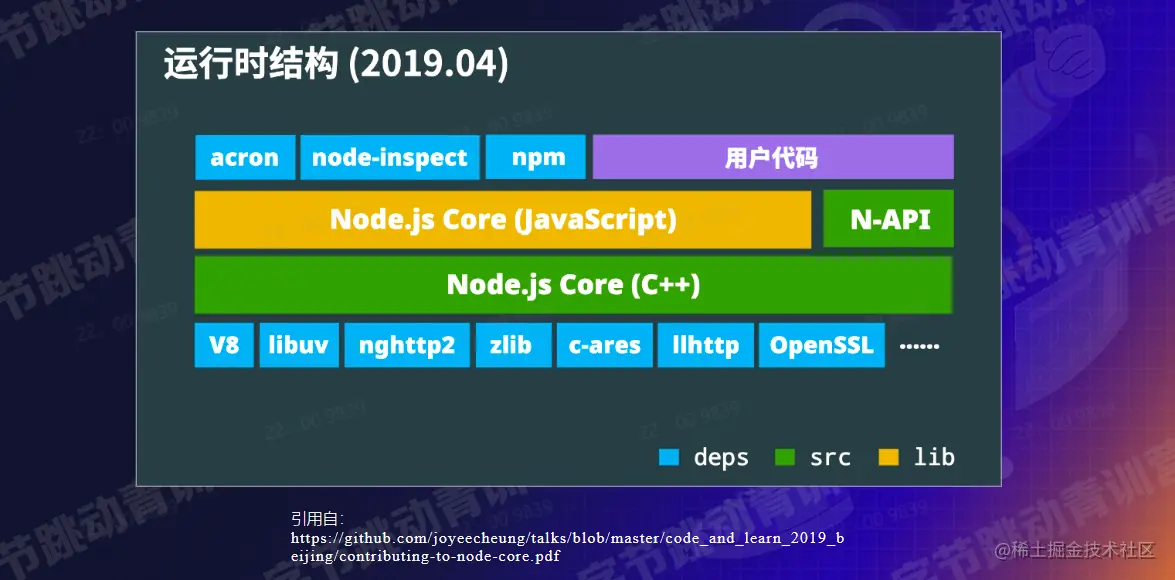Click the 引用自 label
The image size is (1175, 580).
coord(317,519)
